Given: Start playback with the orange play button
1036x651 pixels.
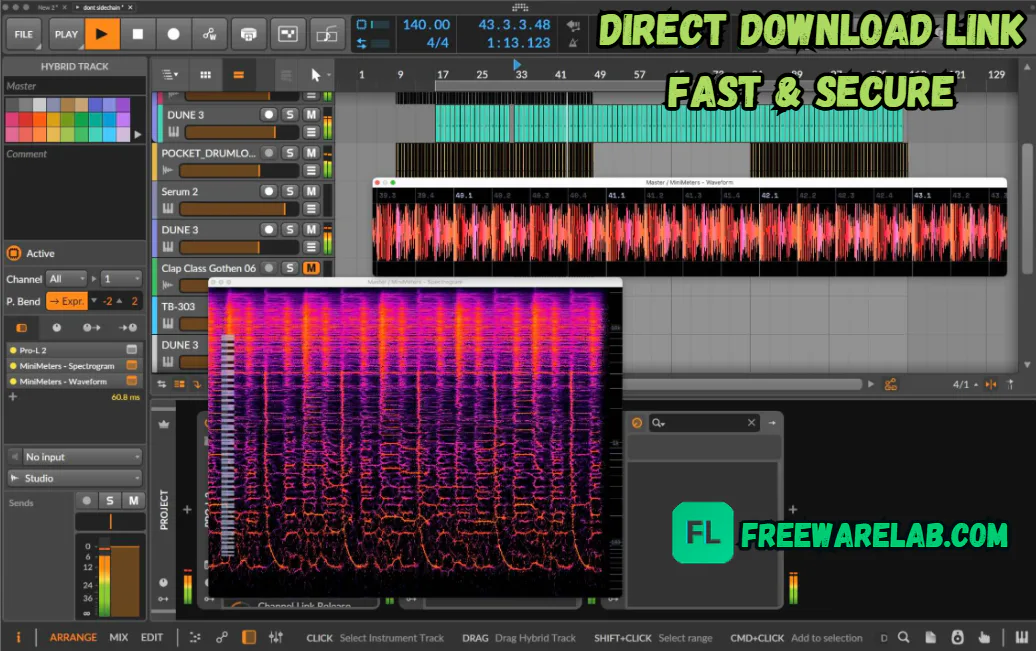Looking at the screenshot, I should click(101, 34).
